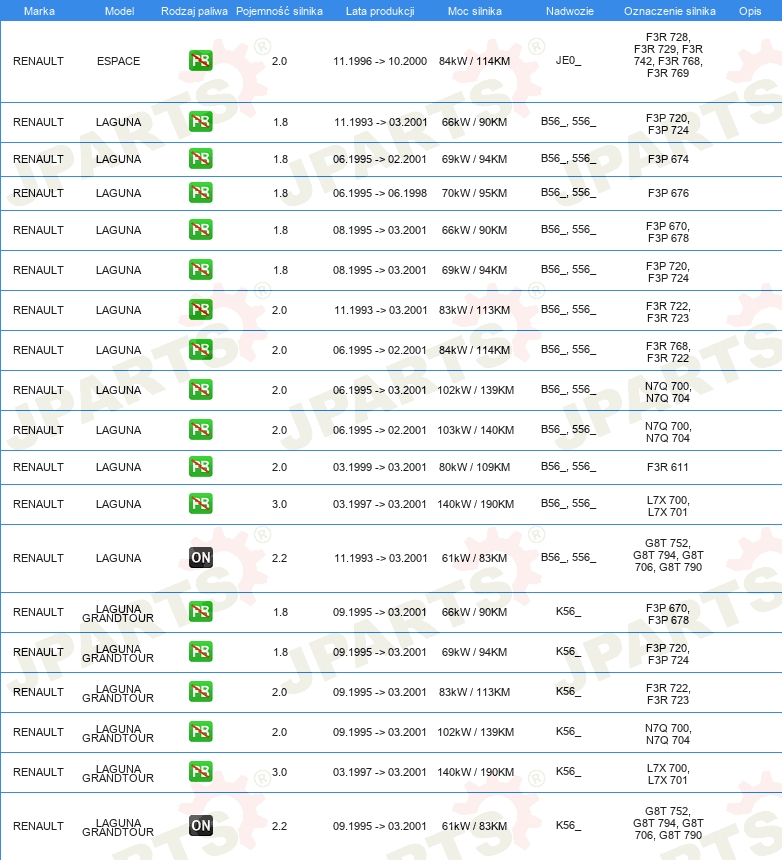Click the 03.1999 -> 03.2001 production dates
This screenshot has width=782, height=860.
point(379,467)
